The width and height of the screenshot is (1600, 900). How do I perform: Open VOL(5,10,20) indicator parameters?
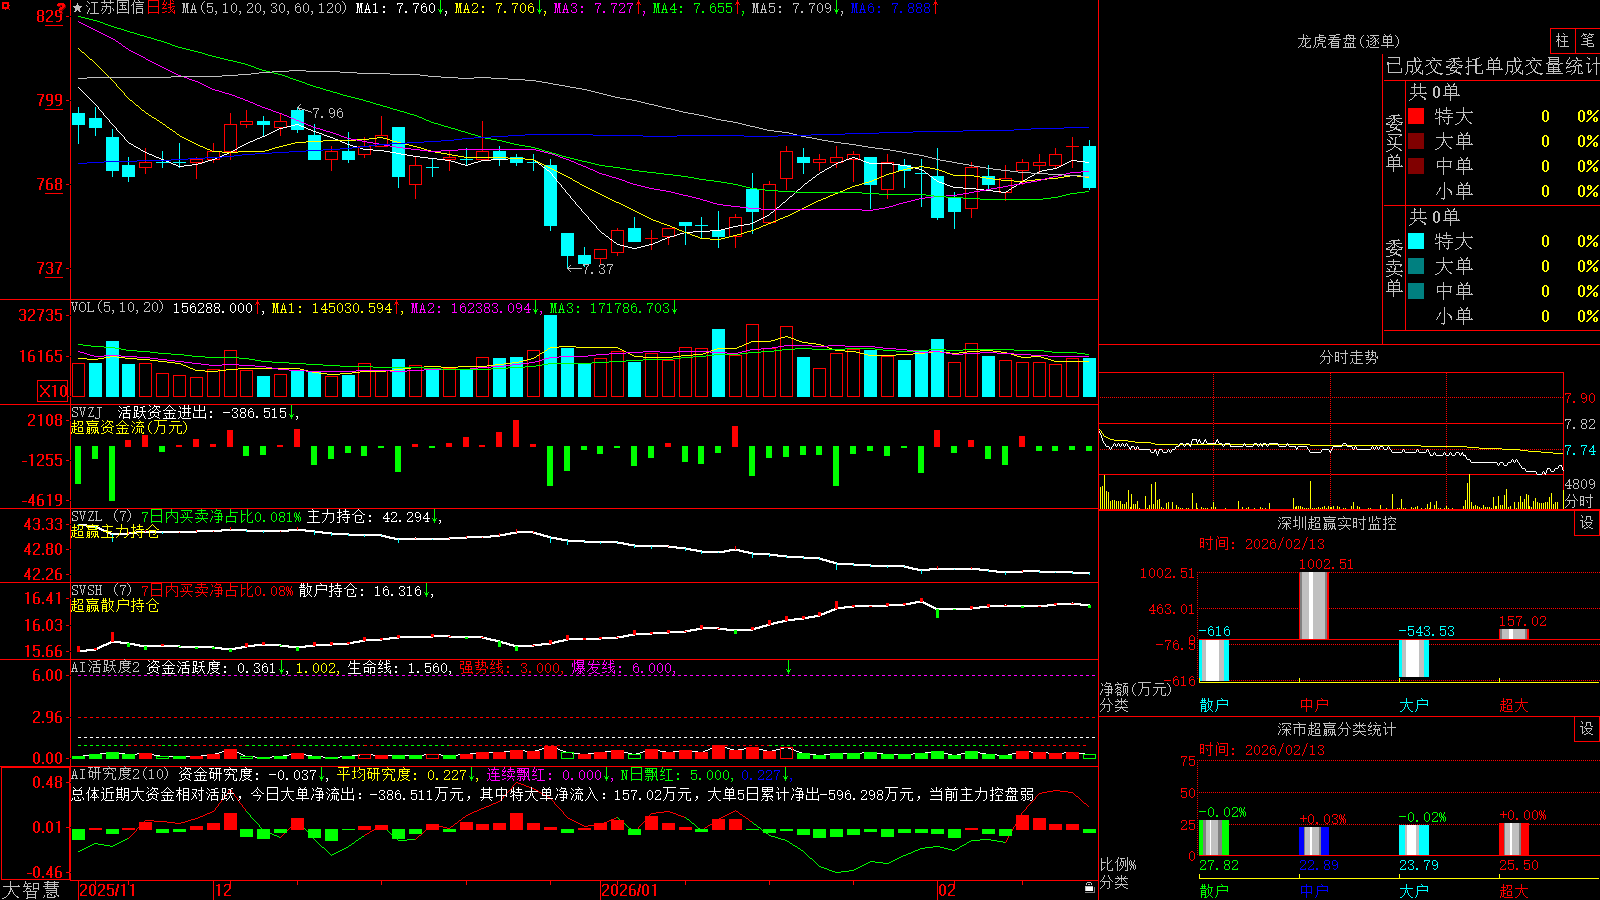point(118,307)
